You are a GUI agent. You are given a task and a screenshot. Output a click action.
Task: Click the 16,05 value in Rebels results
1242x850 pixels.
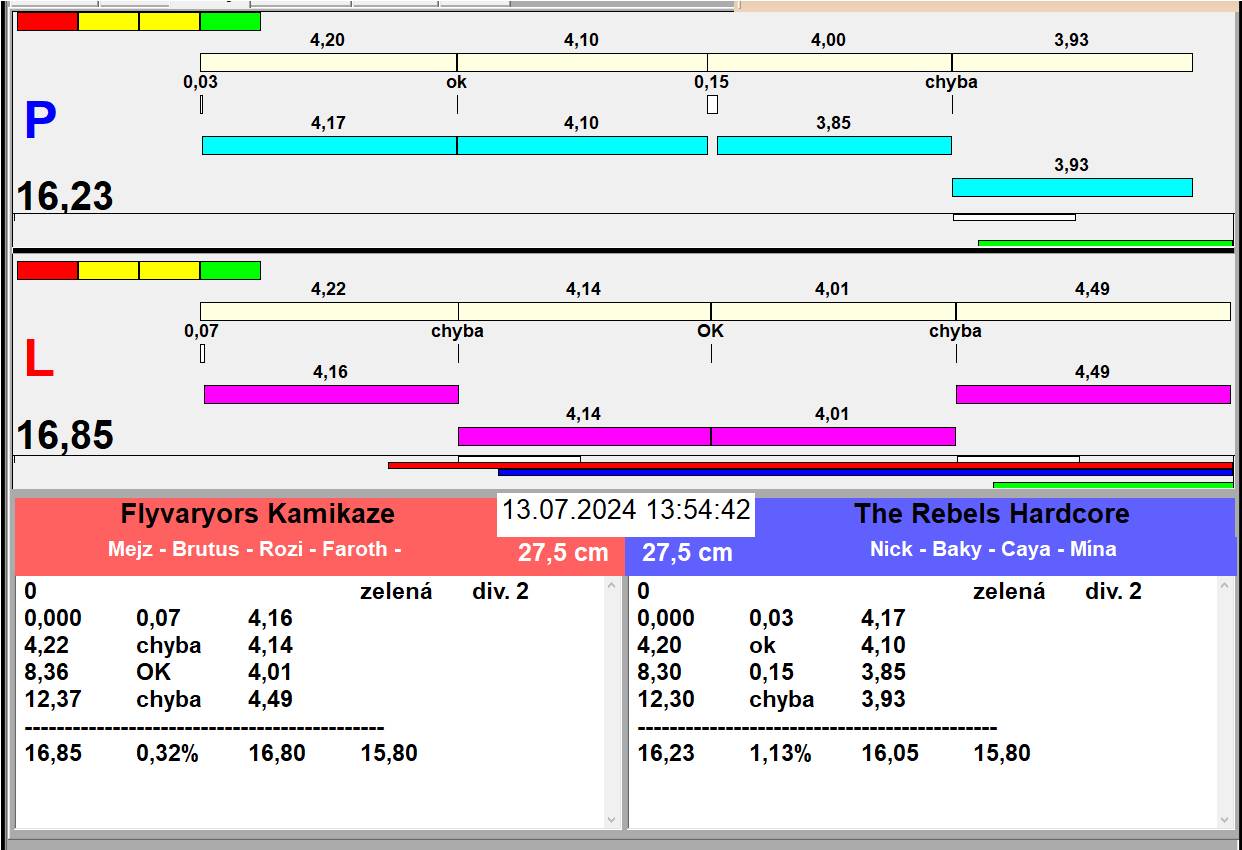[890, 753]
